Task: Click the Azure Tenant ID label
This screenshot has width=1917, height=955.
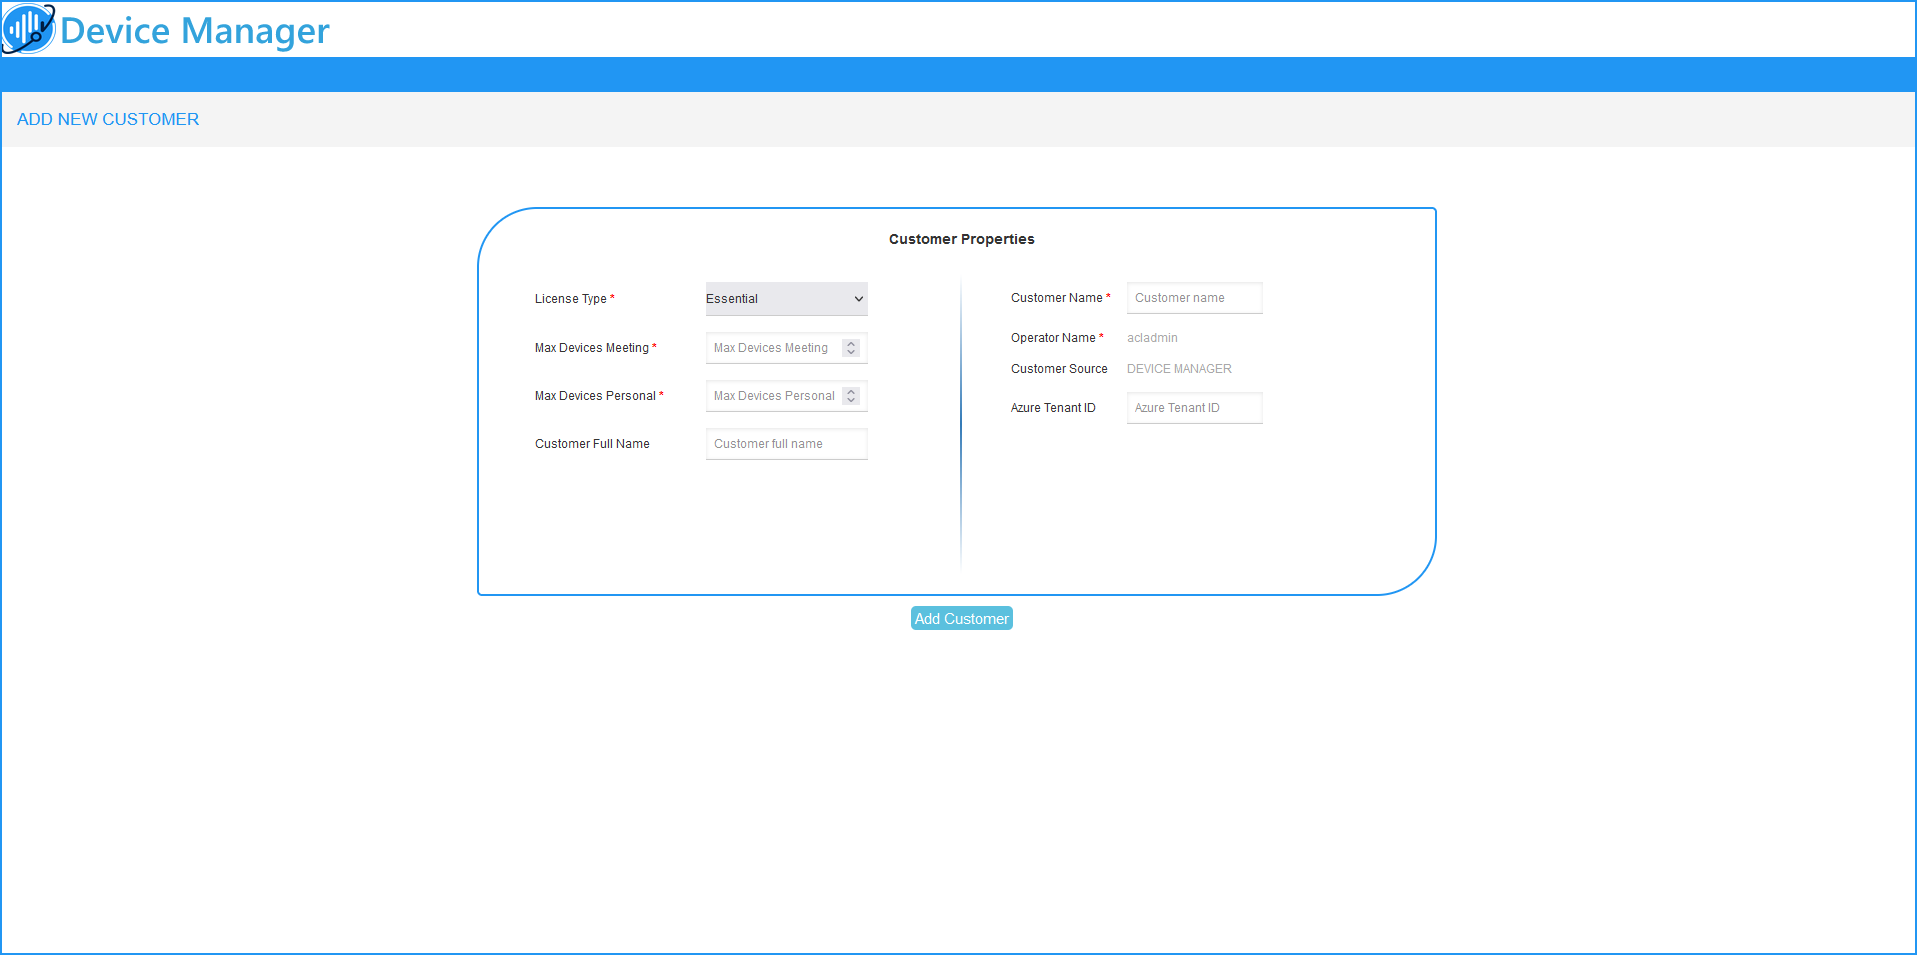Action: [1053, 408]
